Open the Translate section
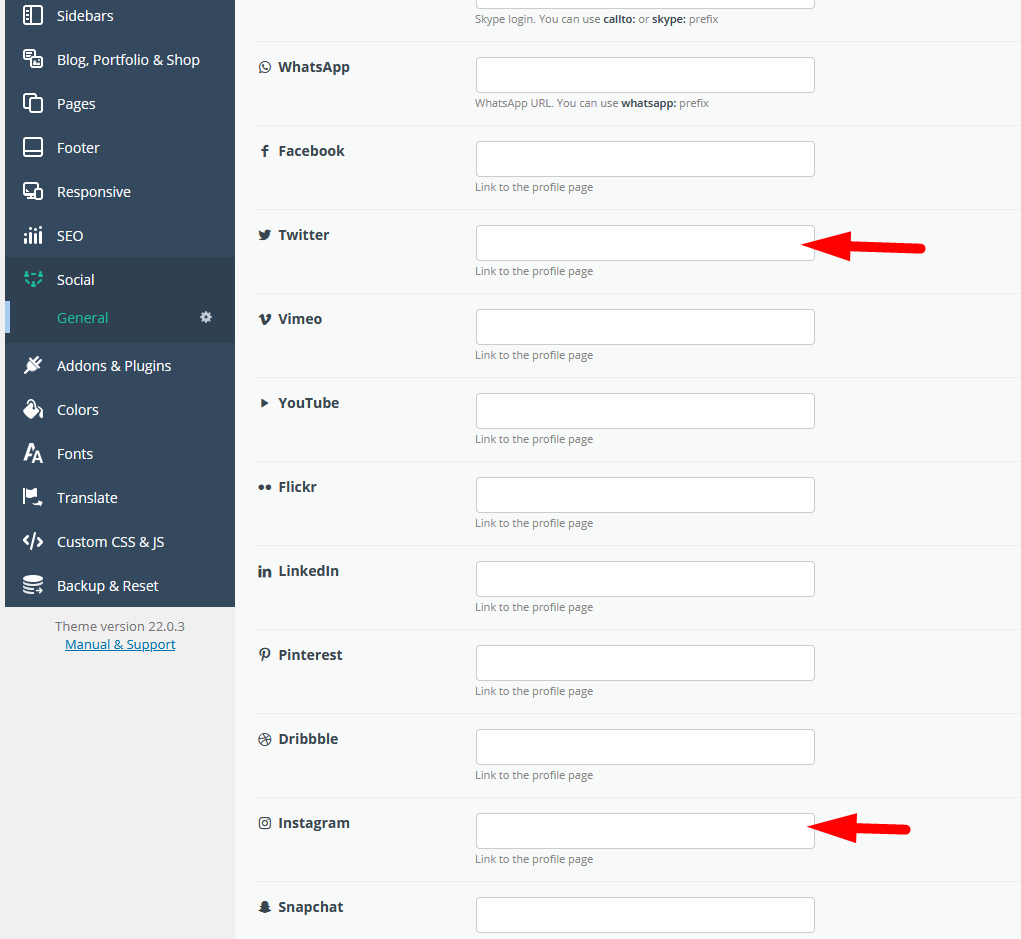 pyautogui.click(x=120, y=498)
